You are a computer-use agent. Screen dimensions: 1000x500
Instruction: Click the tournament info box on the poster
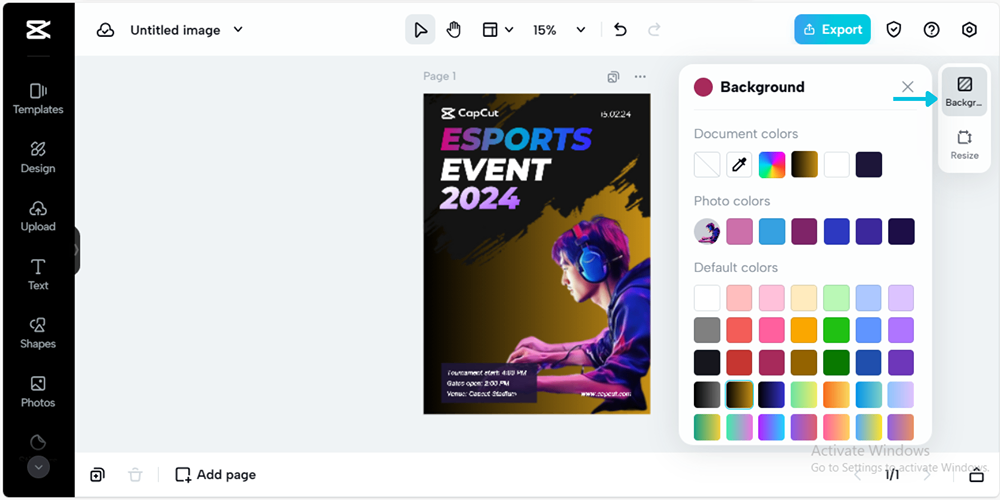(489, 383)
